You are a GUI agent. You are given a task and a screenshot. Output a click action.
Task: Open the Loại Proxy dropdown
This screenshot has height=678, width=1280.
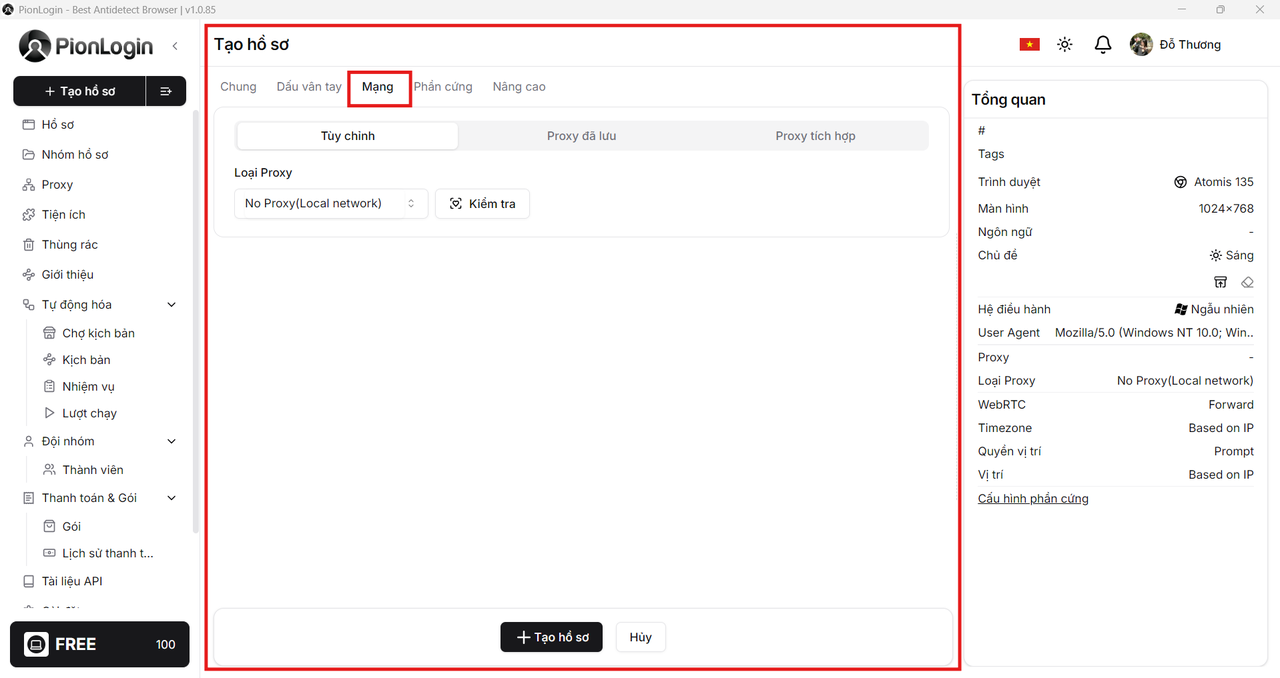pyautogui.click(x=330, y=204)
